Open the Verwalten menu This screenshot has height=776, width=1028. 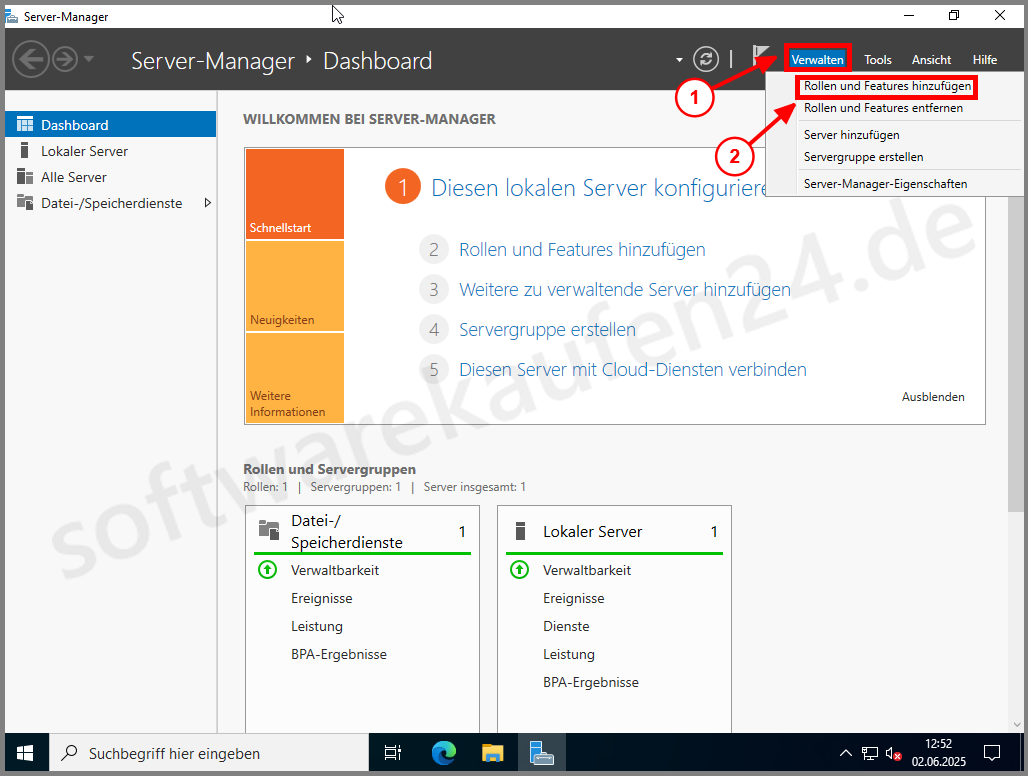pyautogui.click(x=817, y=60)
